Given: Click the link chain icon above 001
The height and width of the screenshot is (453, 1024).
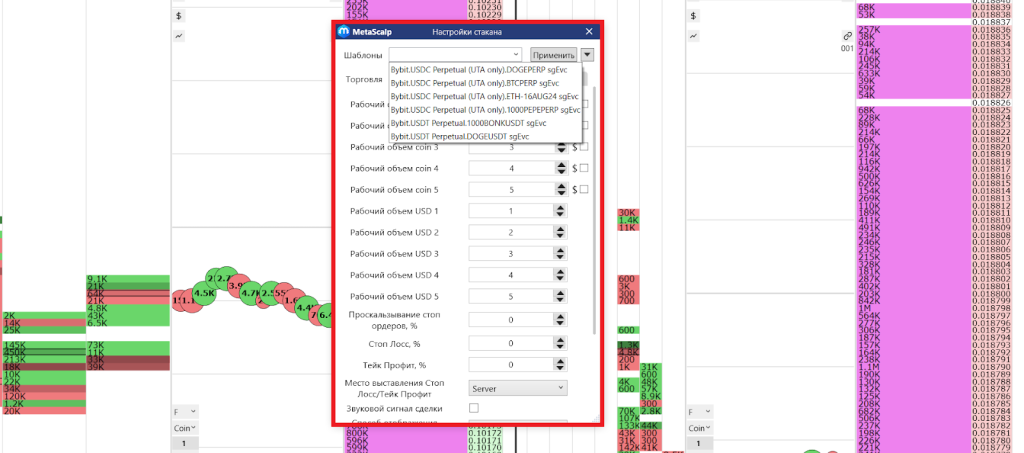Looking at the screenshot, I should click(x=848, y=36).
